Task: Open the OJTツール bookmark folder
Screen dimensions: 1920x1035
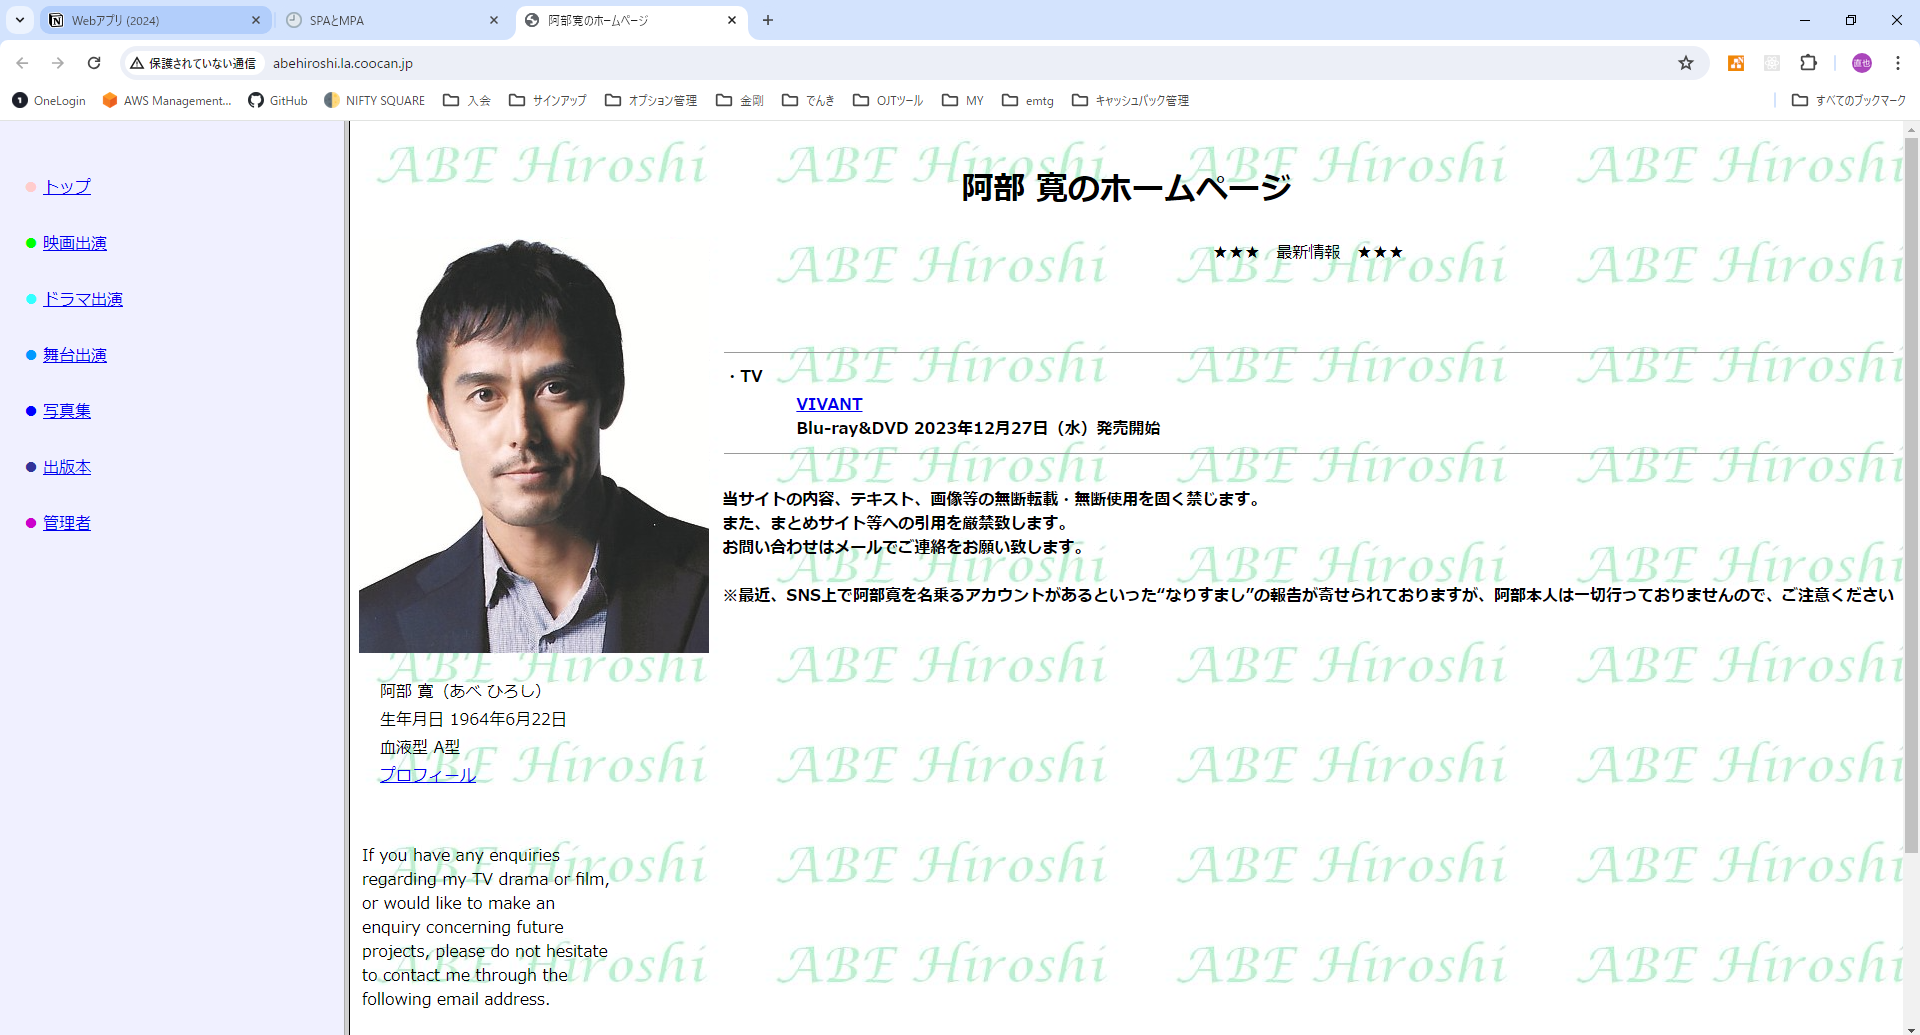Action: click(888, 100)
